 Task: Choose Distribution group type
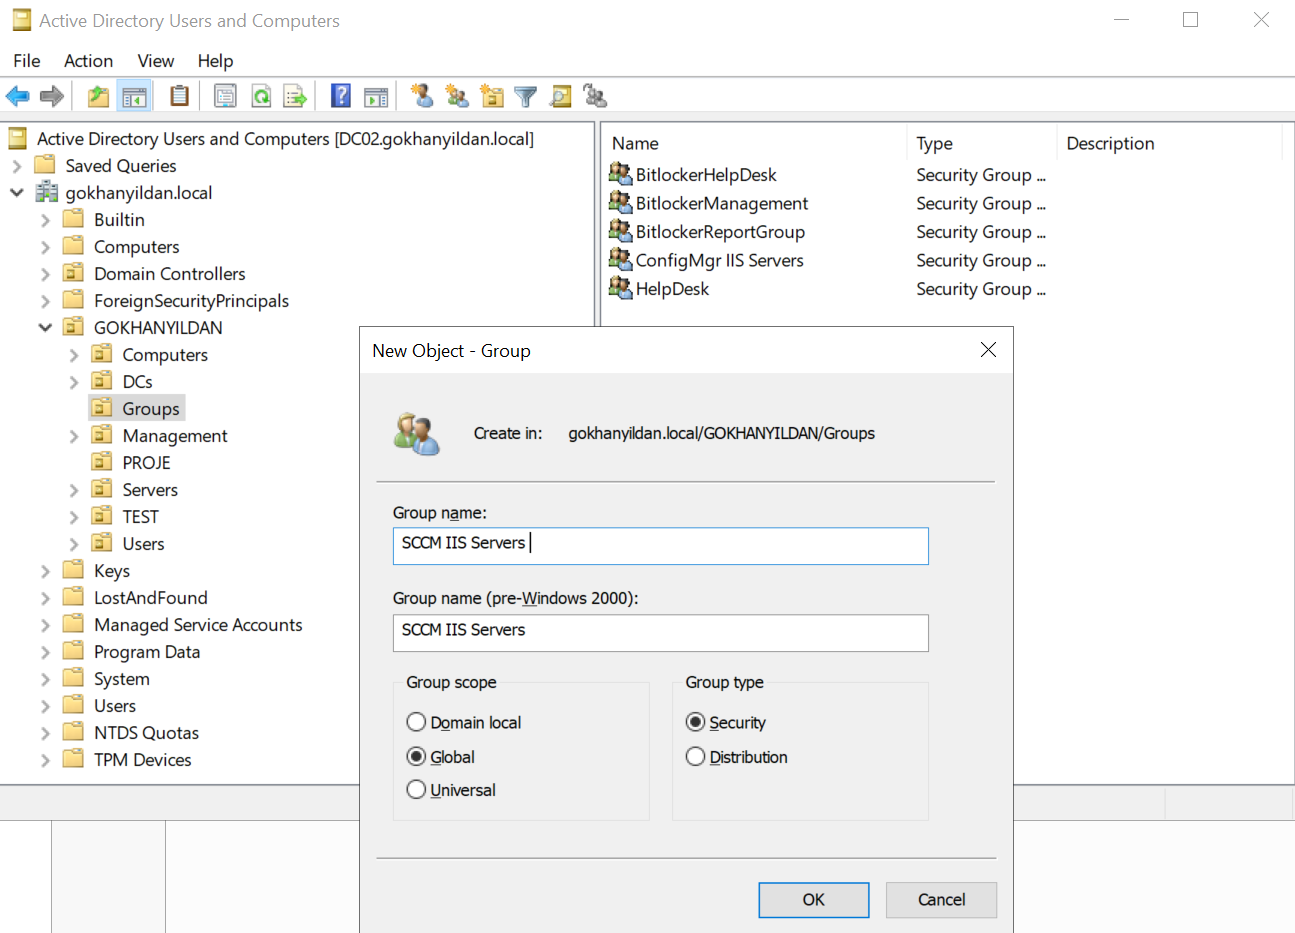pos(695,756)
